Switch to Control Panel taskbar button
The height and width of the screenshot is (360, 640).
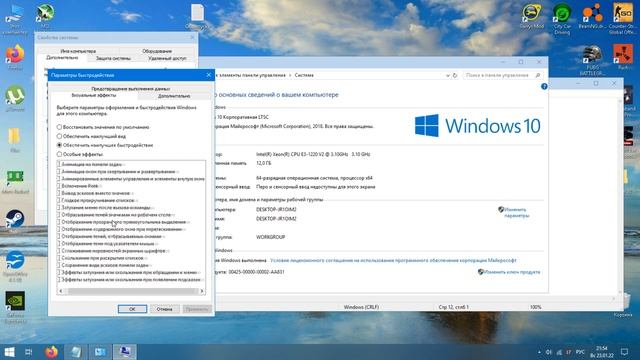100,351
